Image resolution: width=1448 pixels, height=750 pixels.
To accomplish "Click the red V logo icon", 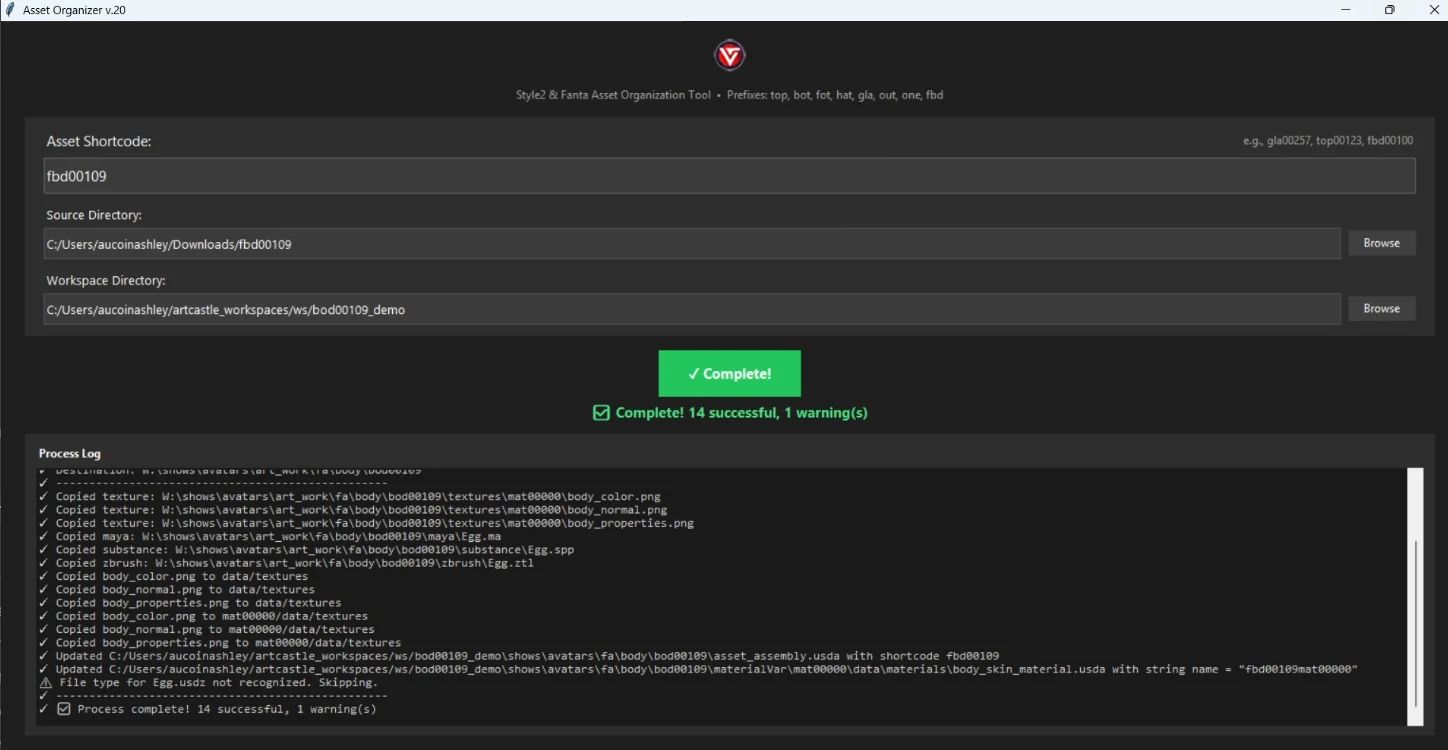I will click(730, 55).
